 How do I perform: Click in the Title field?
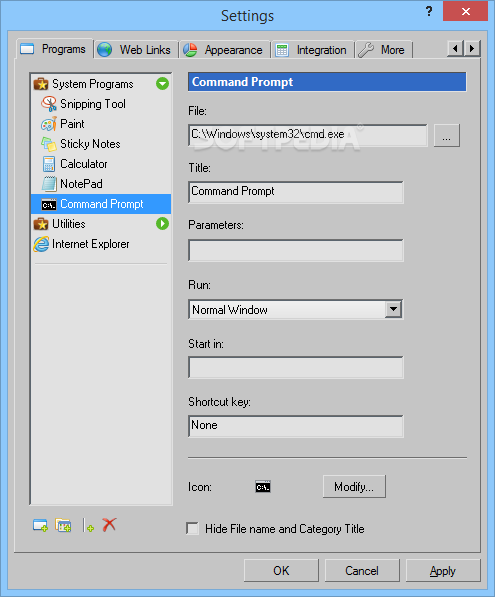click(296, 192)
